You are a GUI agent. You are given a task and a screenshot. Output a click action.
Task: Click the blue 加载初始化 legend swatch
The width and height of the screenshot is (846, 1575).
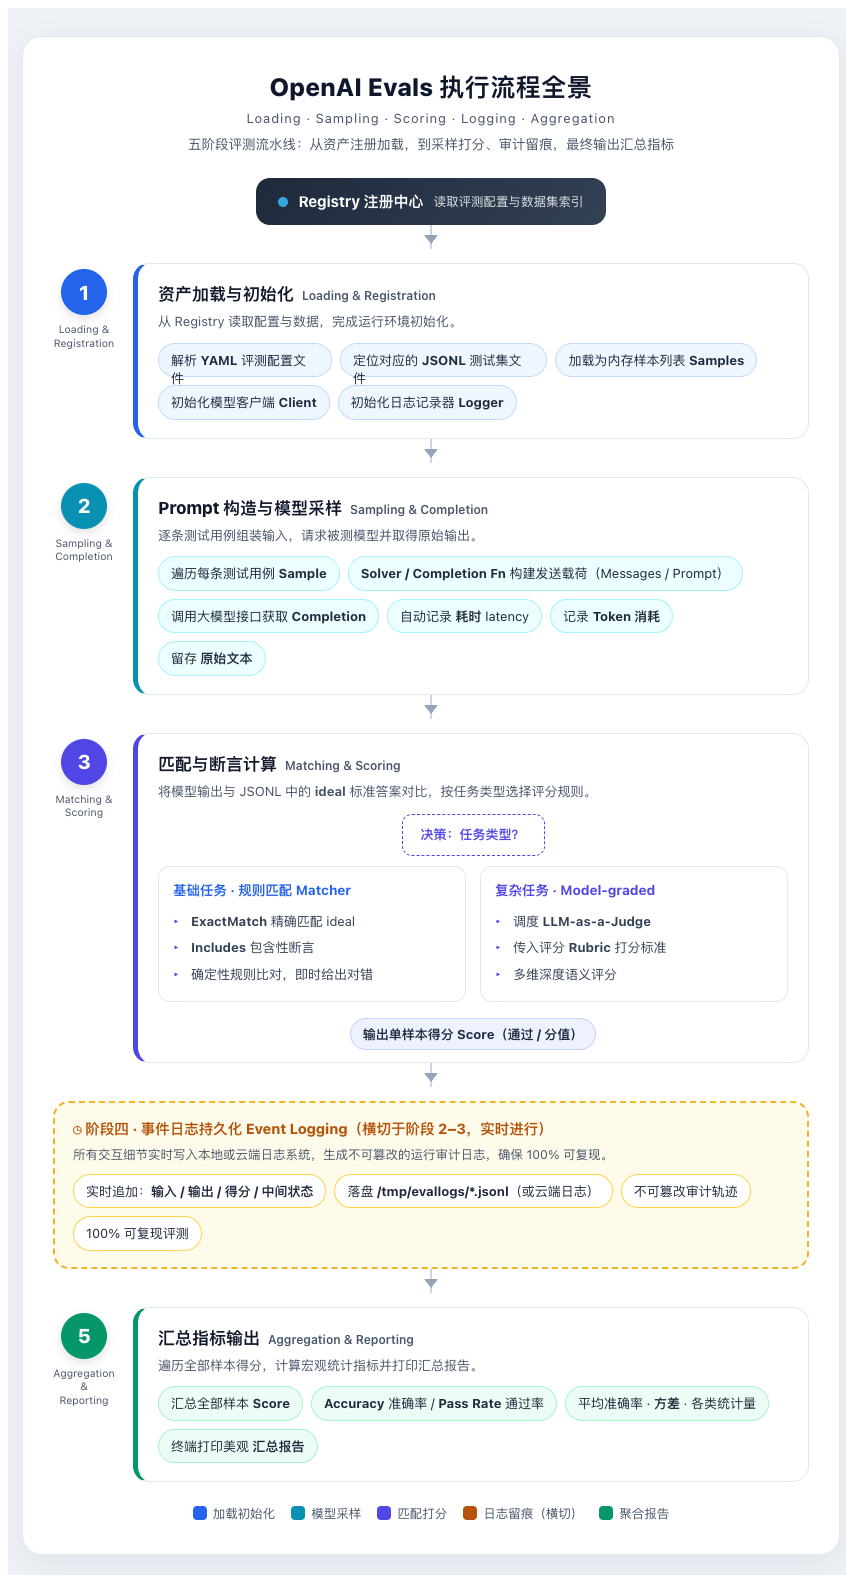point(200,1513)
